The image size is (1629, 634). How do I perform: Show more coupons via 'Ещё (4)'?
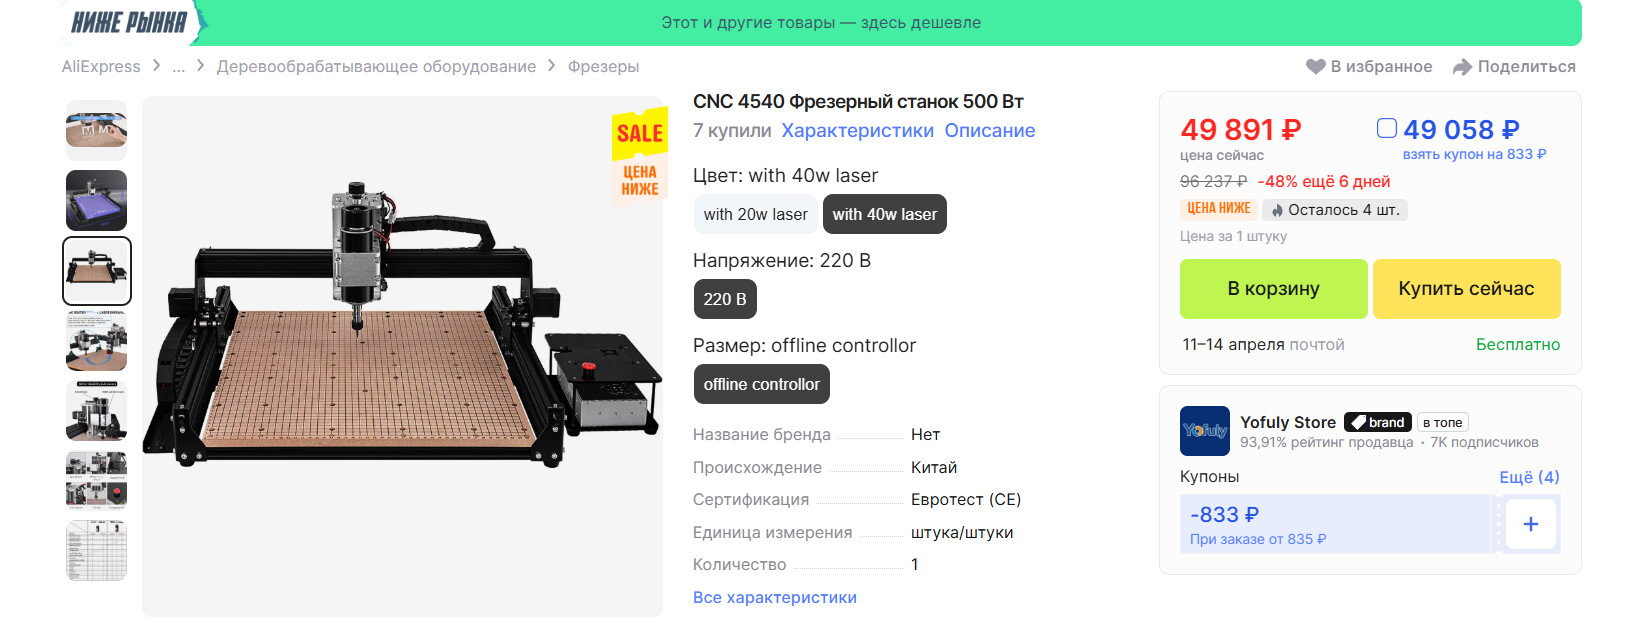coord(1528,477)
